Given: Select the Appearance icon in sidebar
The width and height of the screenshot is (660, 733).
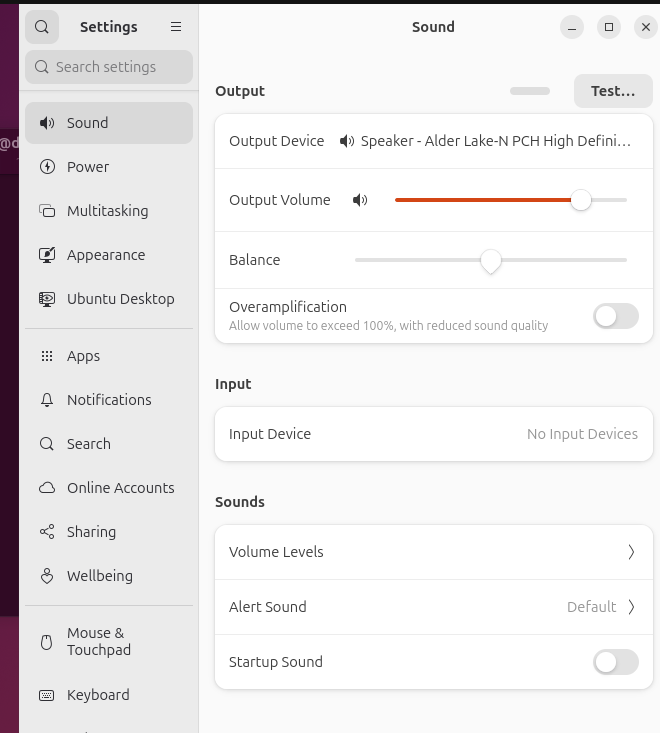Looking at the screenshot, I should click(47, 255).
